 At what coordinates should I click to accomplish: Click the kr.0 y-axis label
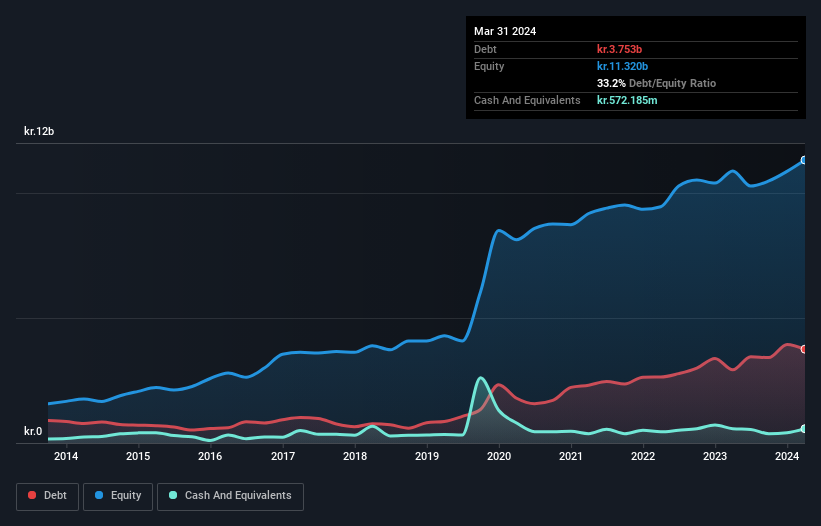coord(33,431)
